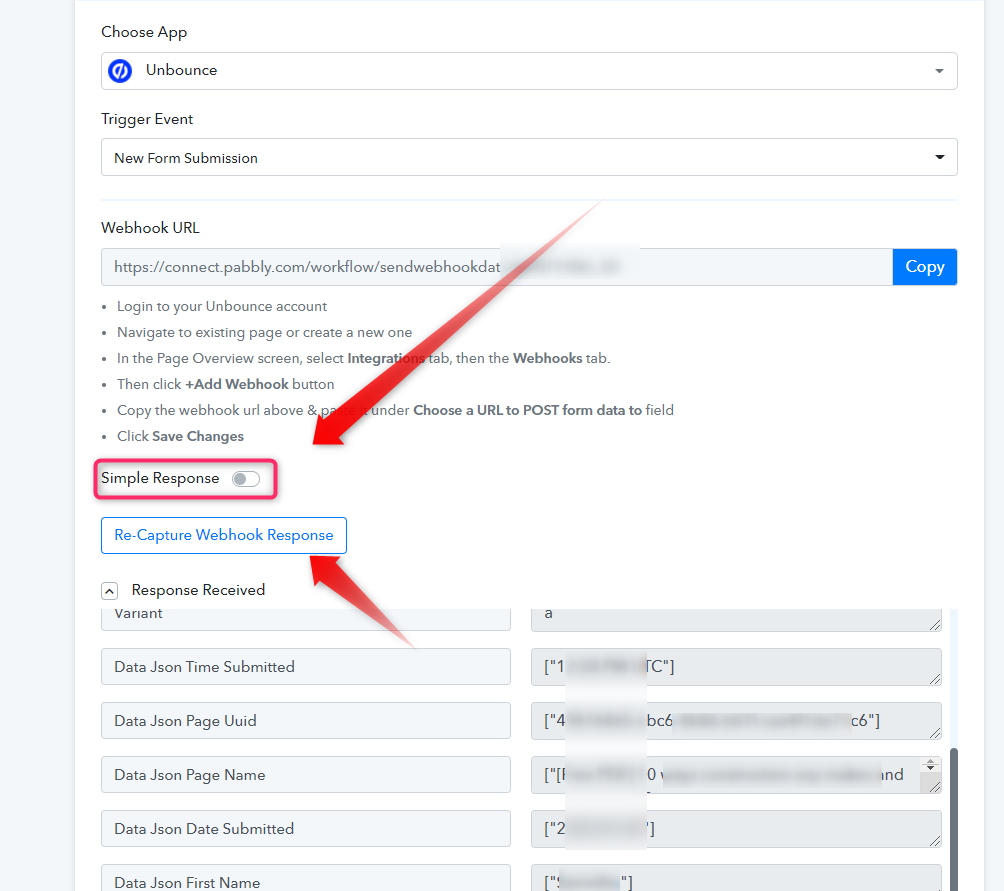Viewport: 1004px width, 891px height.
Task: Click the Data Json Date Submitted value box
Action: [x=736, y=829]
